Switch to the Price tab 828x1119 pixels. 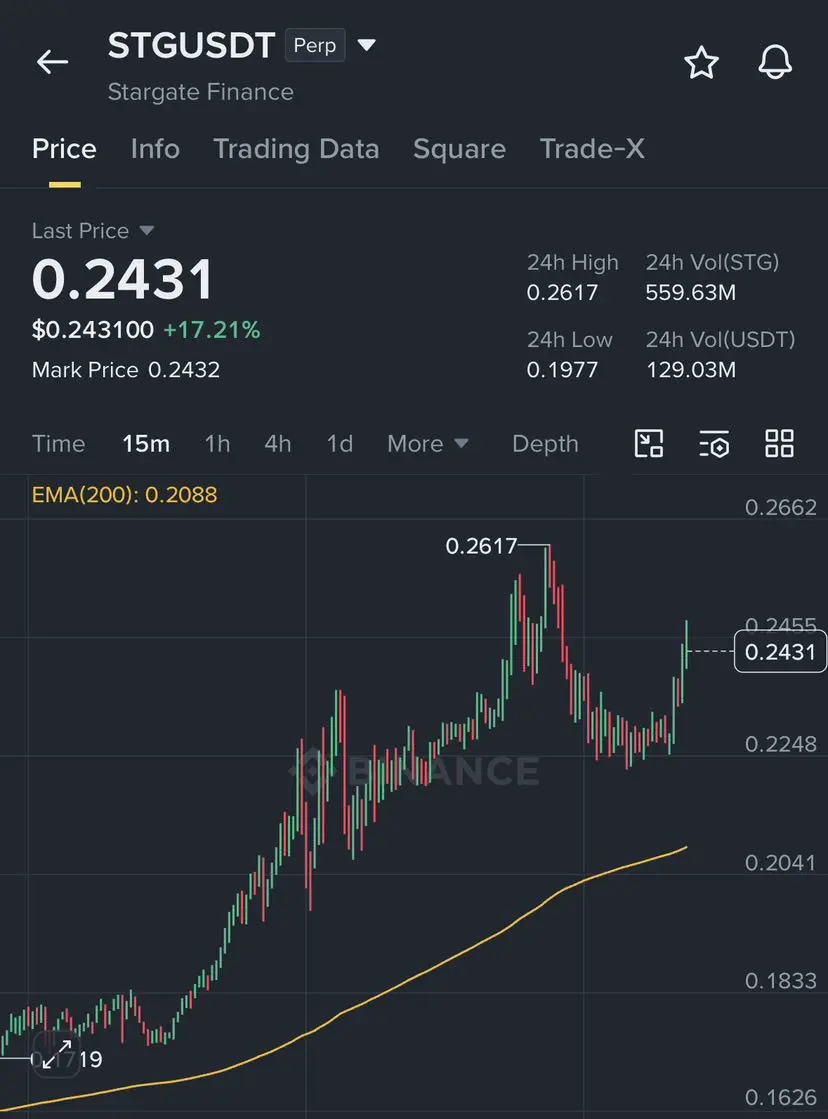point(64,148)
